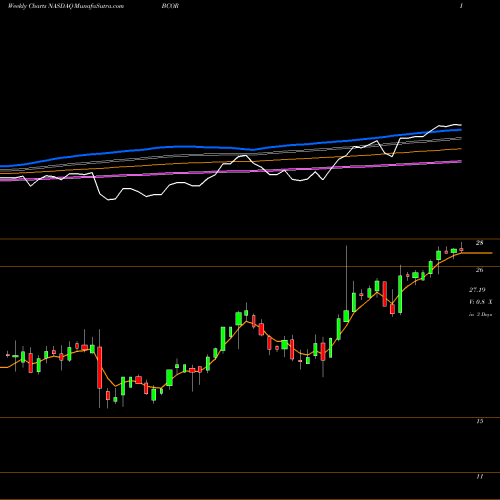This screenshot has width=500, height=500.
Task: Select the BCOR ticker label
Action: (170, 6)
